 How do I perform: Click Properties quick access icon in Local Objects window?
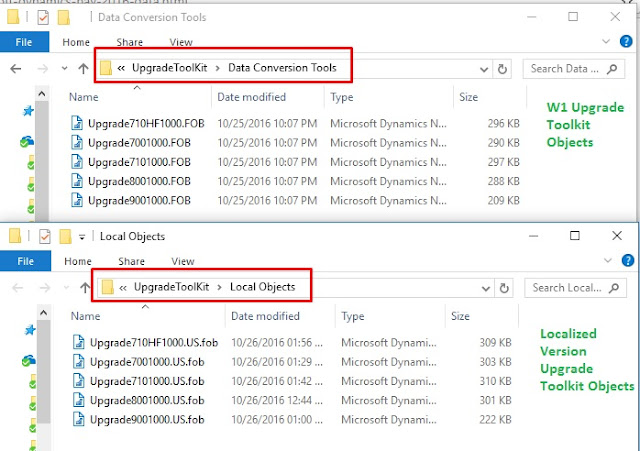[x=44, y=236]
